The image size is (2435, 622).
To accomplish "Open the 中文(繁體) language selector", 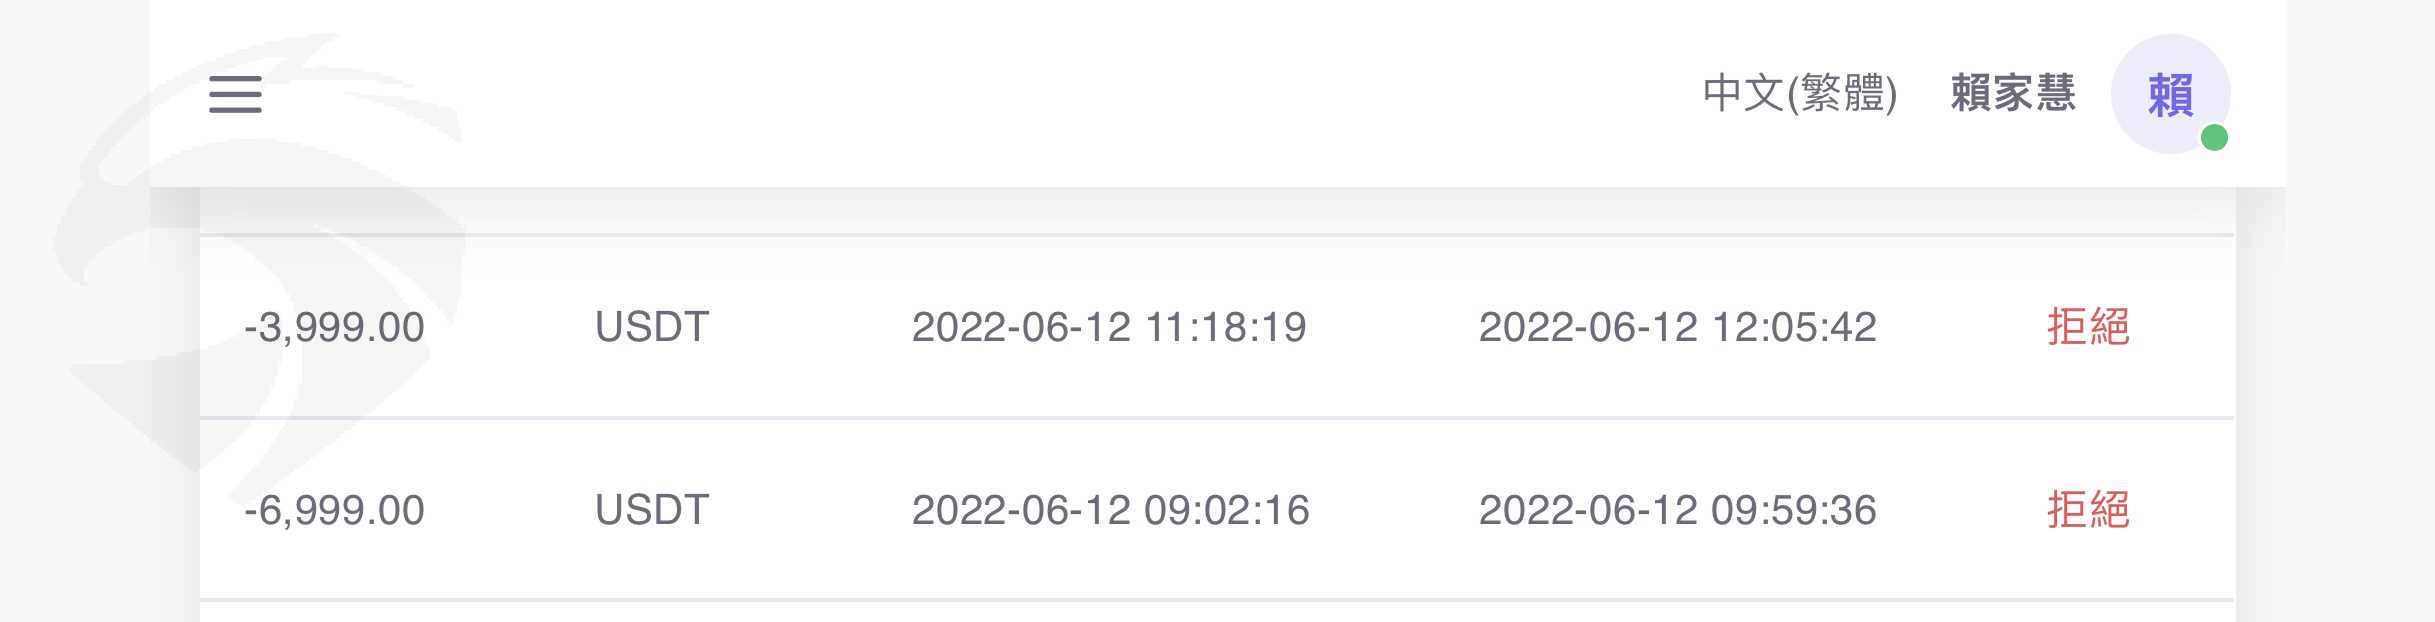I will pos(1799,94).
